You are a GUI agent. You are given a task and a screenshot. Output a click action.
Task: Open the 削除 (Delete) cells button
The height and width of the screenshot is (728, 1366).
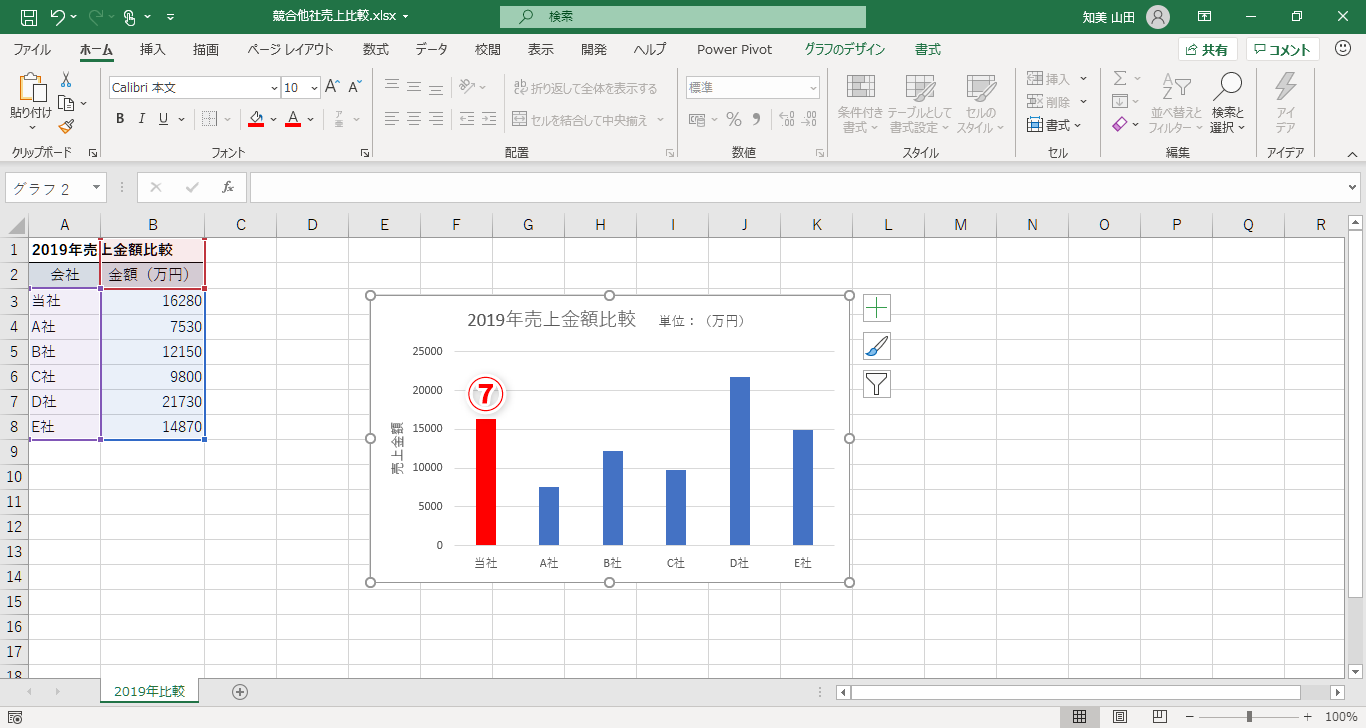pyautogui.click(x=1056, y=101)
